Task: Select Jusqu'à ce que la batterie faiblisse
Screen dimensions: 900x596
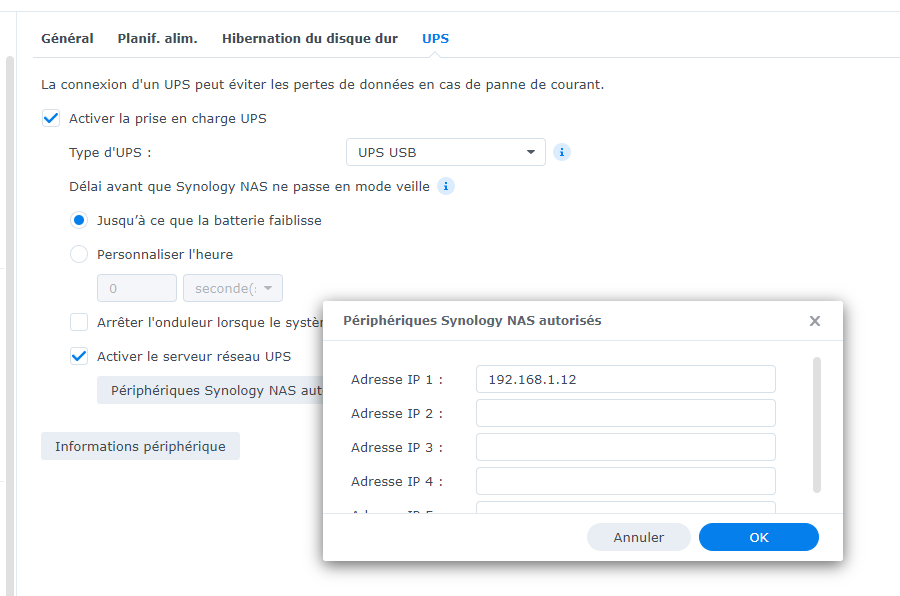Action: 79,220
